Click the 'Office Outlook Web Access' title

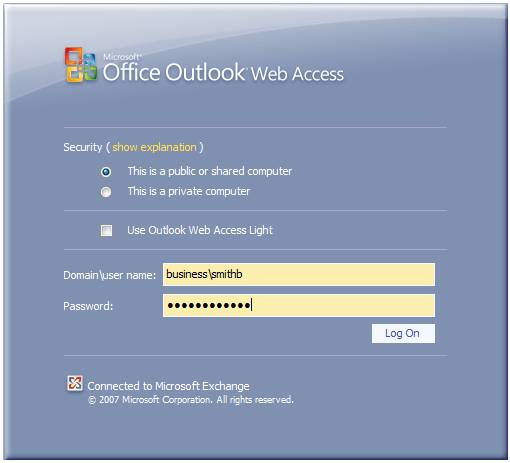223,73
